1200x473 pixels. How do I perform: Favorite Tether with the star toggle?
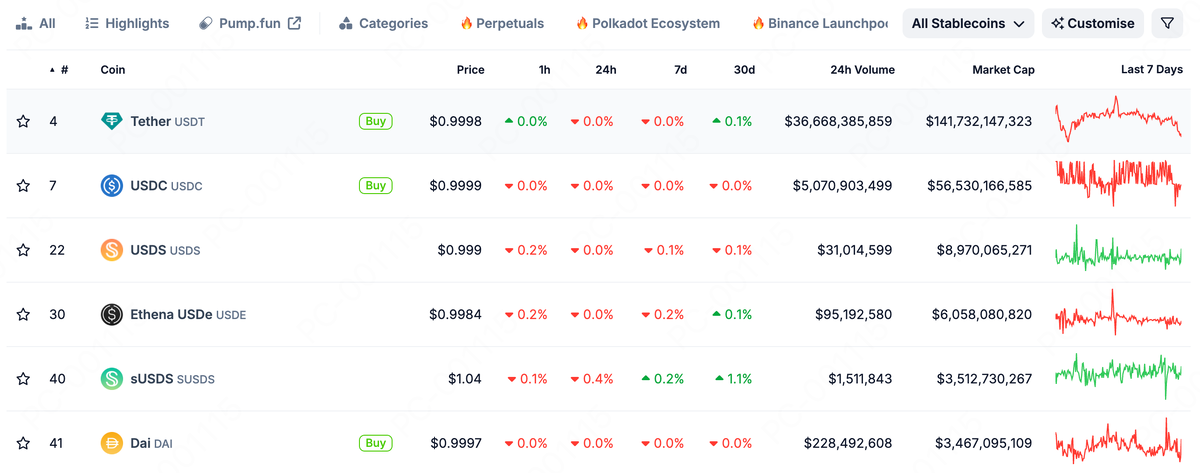coord(23,121)
